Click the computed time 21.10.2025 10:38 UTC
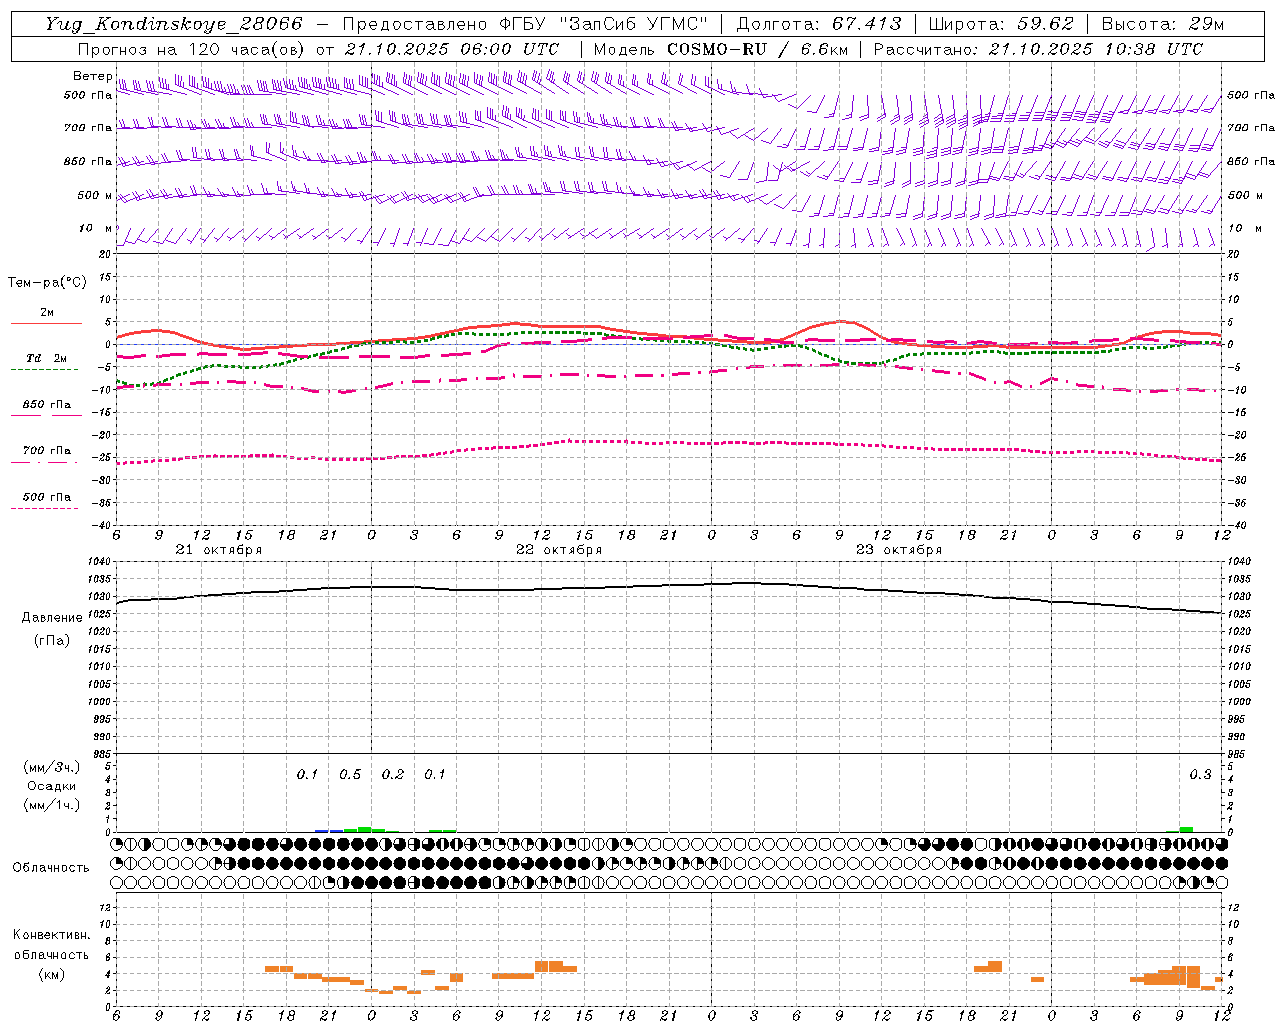Viewport: 1280px width, 1024px height. point(1095,49)
